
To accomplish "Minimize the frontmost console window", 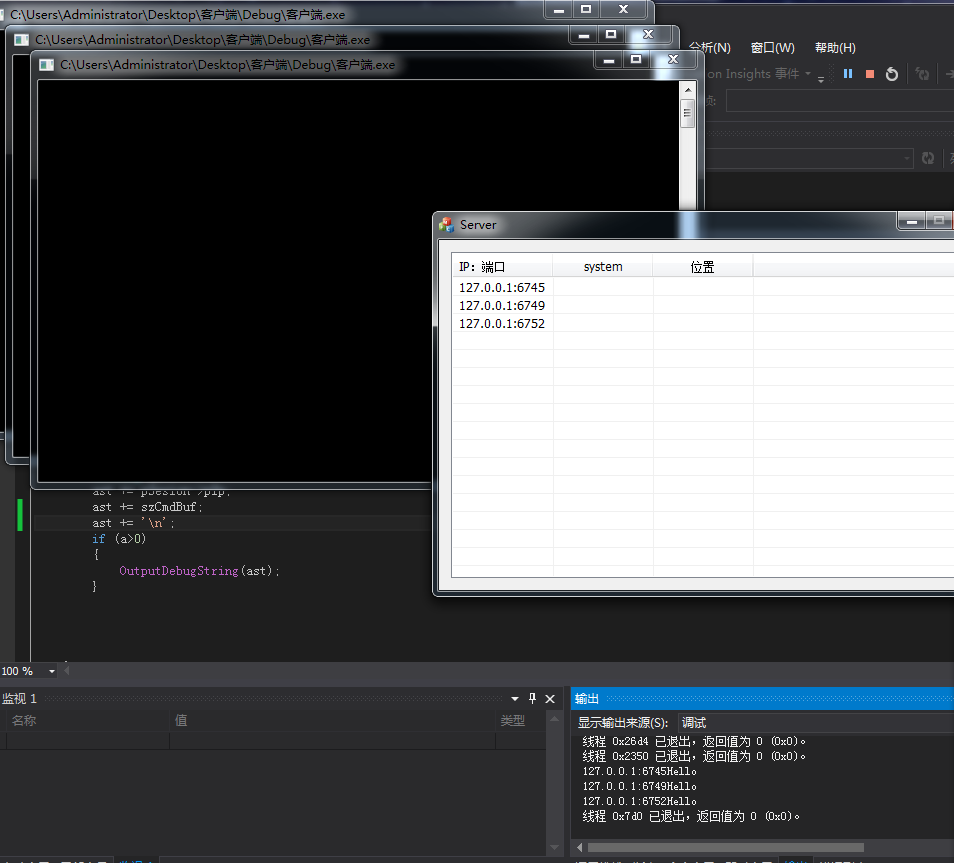I will coord(608,60).
